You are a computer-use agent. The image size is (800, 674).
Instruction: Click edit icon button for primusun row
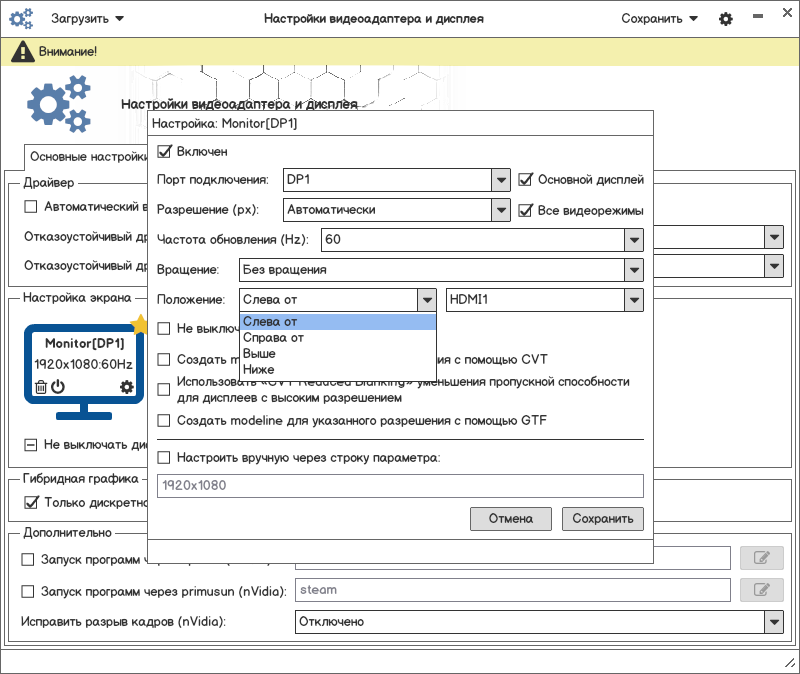pyautogui.click(x=762, y=590)
